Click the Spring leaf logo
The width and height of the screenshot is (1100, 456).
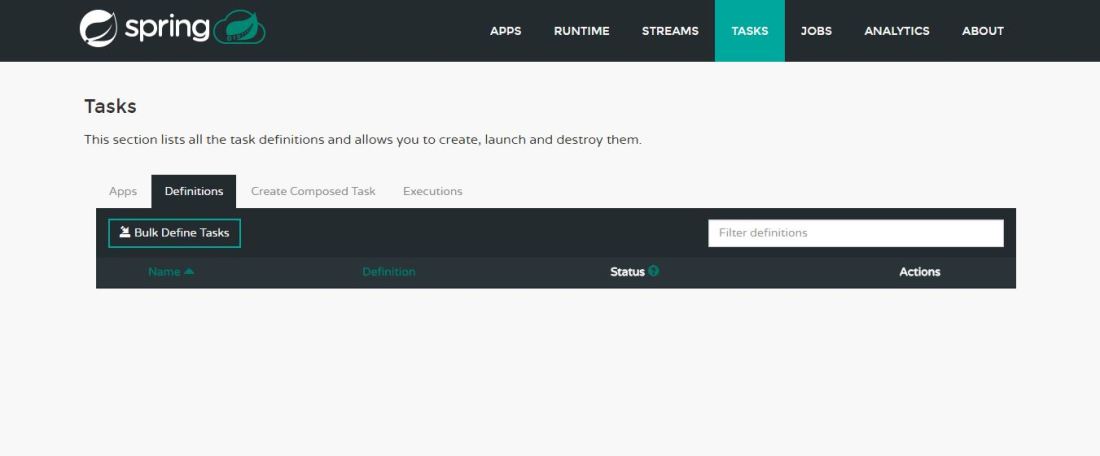pos(98,29)
